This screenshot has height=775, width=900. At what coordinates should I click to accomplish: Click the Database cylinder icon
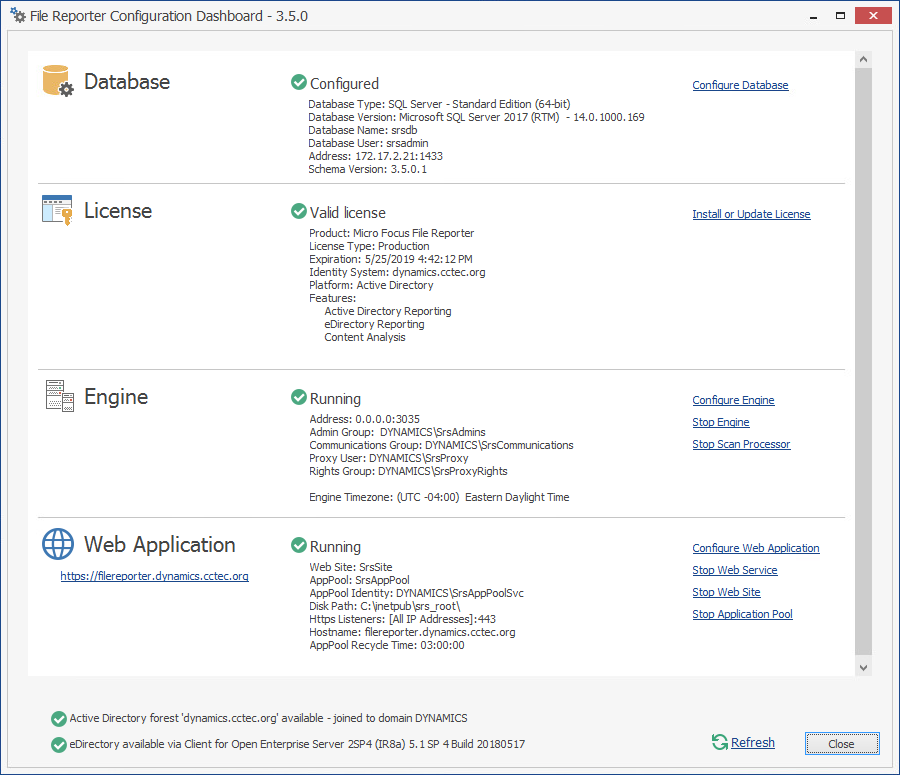tap(58, 81)
